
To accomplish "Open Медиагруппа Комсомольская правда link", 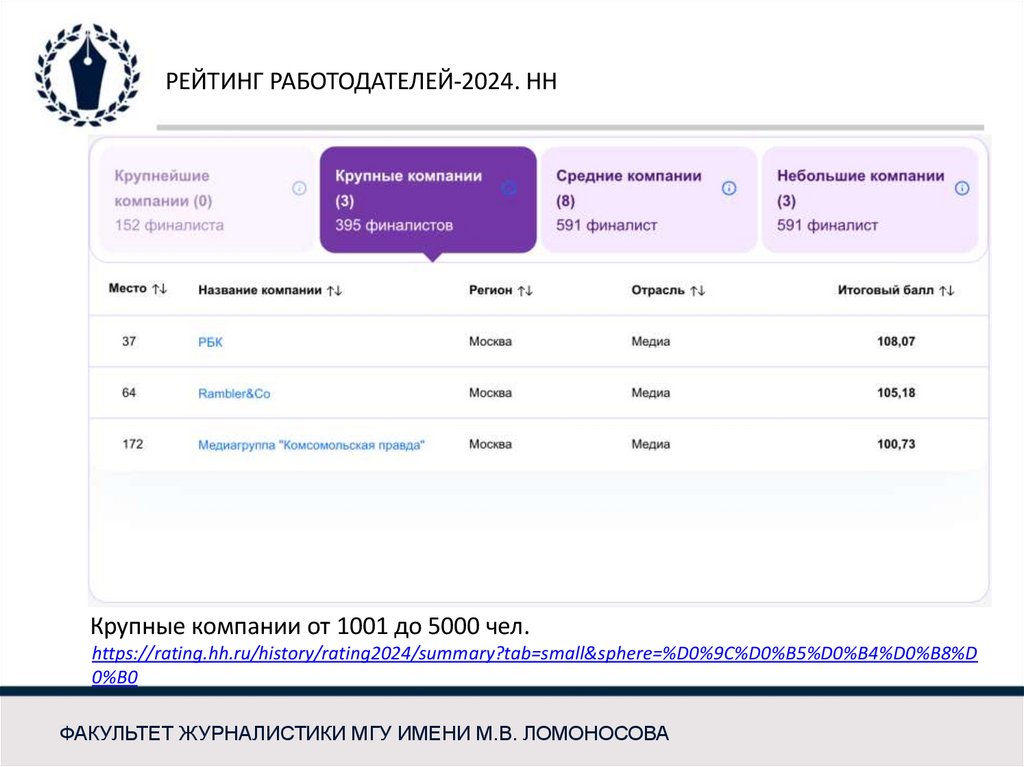I will point(311,445).
